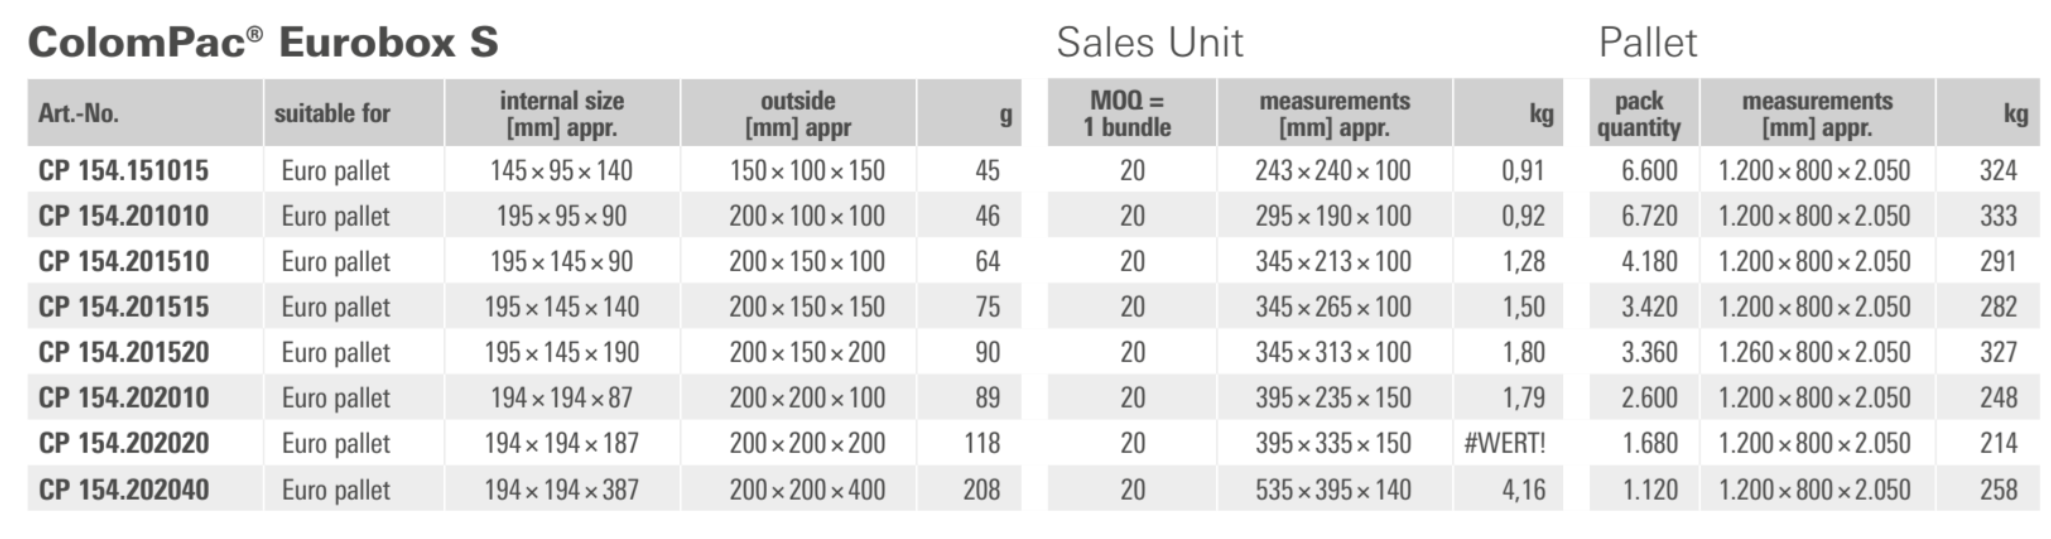Click the 'ColomPac Eurobox S' title
Screen dimensions: 2051x539
(263, 42)
